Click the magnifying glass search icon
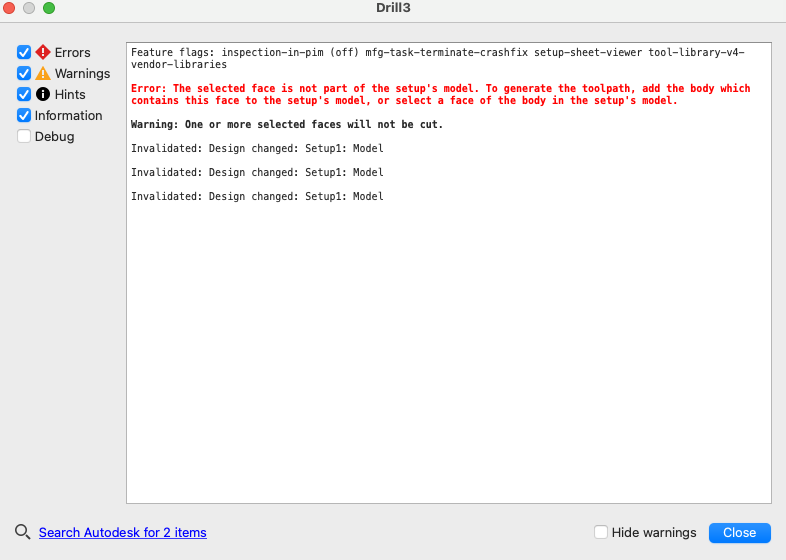 pyautogui.click(x=23, y=532)
